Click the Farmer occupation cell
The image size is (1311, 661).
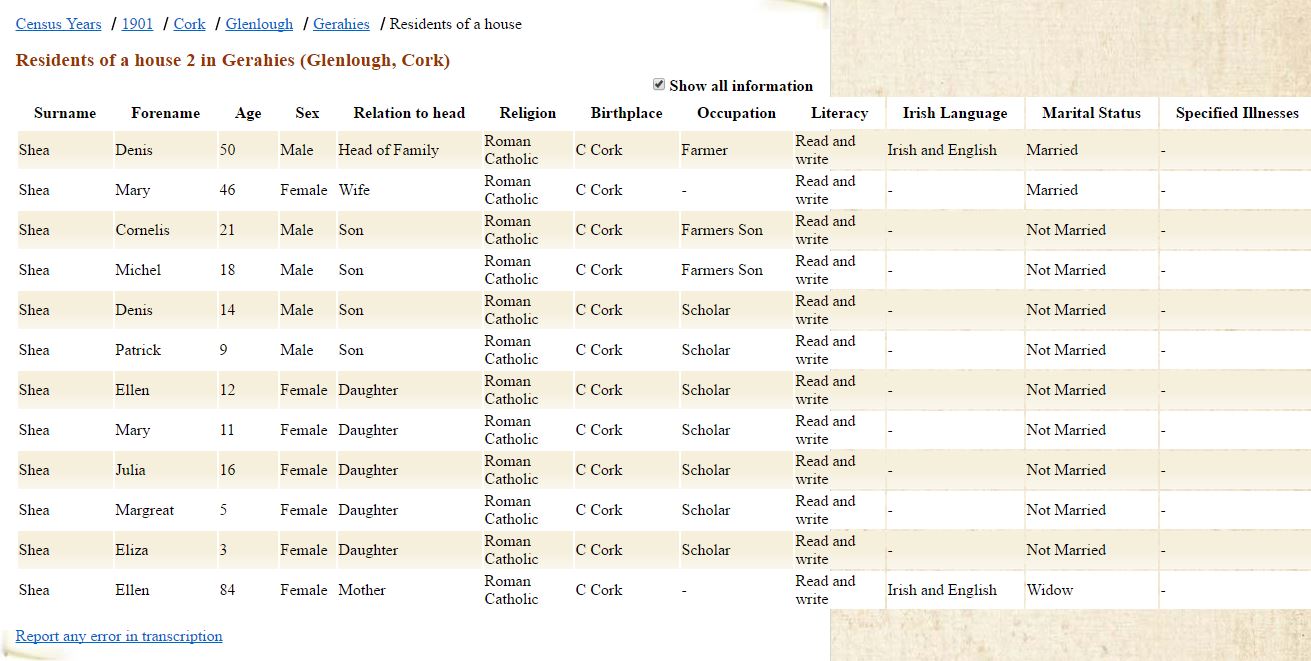705,150
